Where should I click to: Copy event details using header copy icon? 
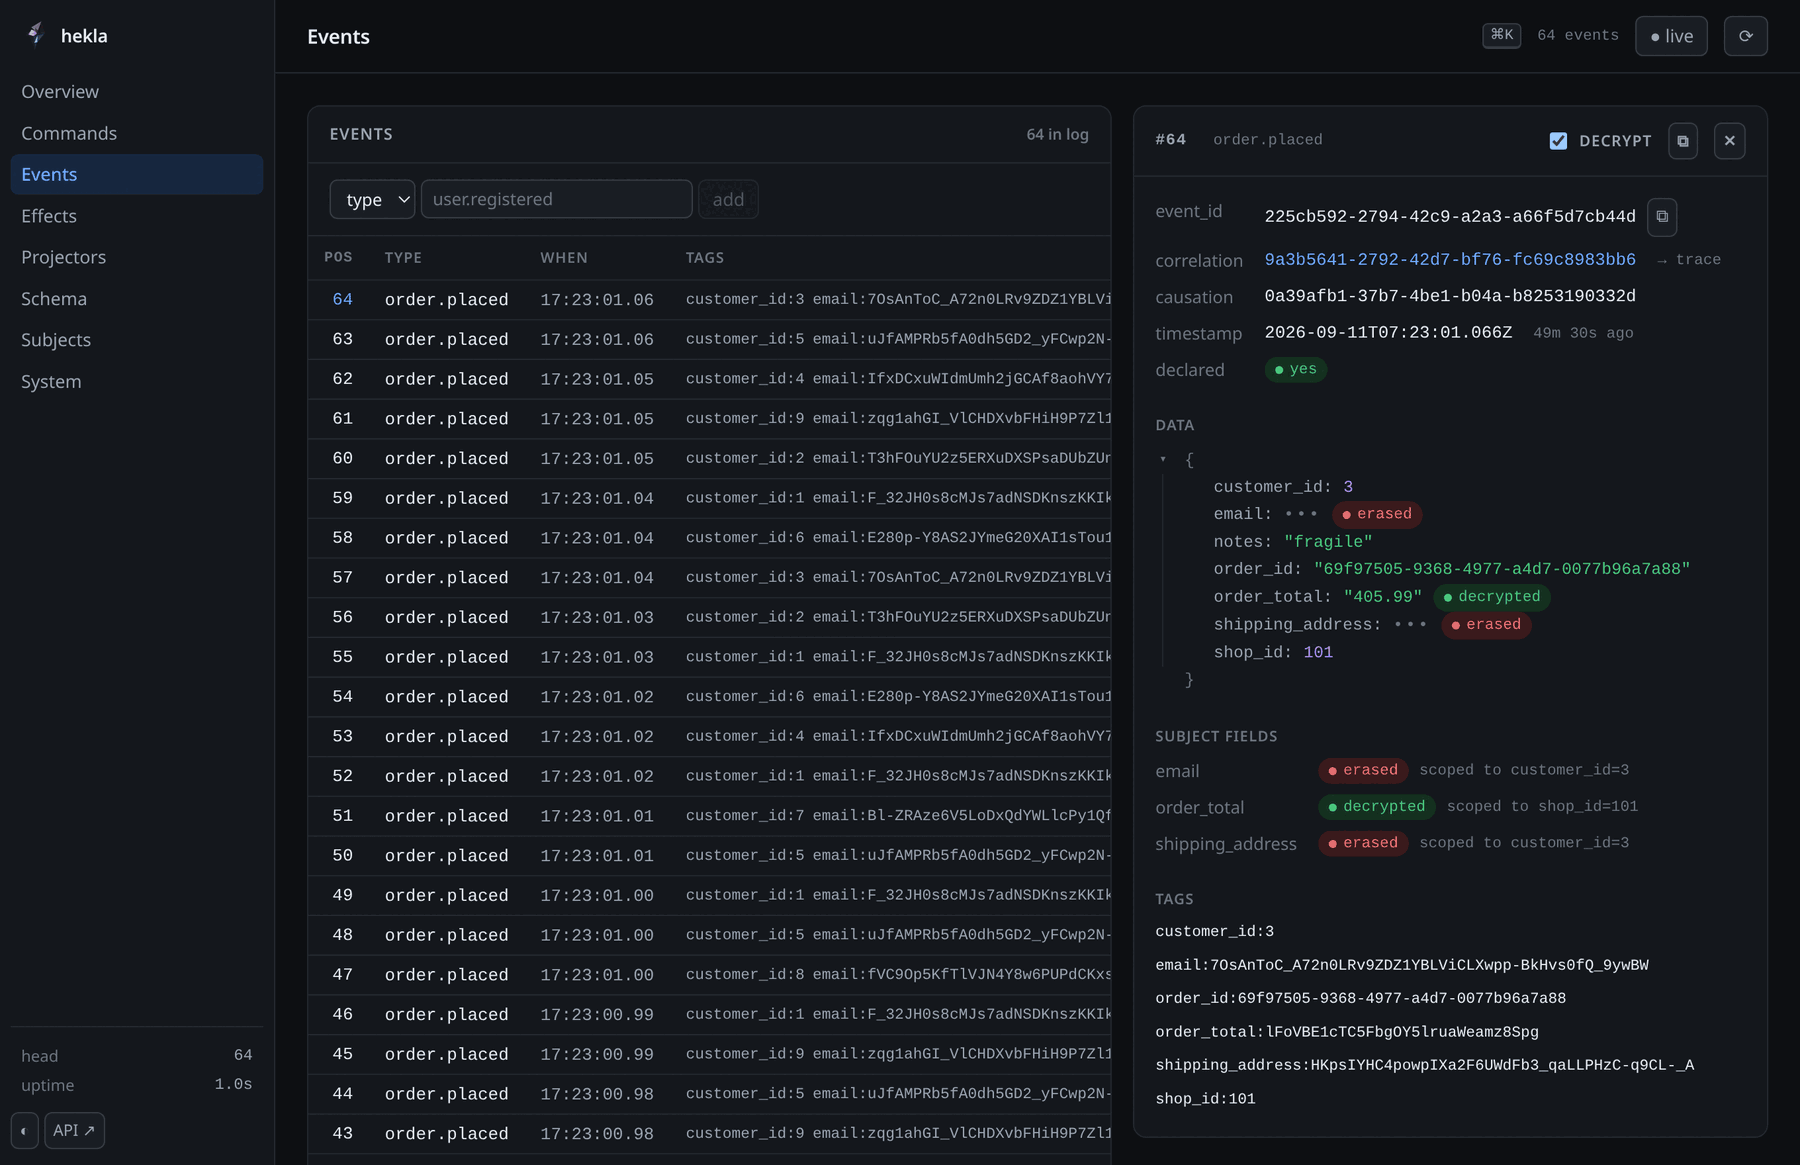(x=1682, y=141)
